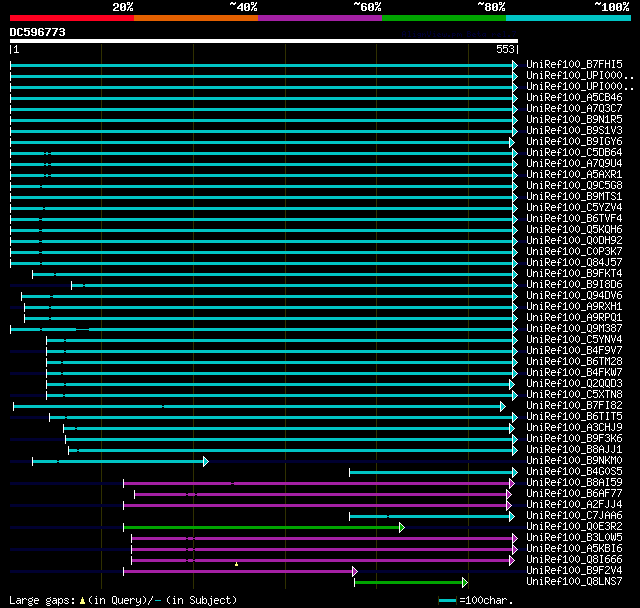Click the UniRef100_B6TIT5 label
This screenshot has width=640, height=608.
(574, 417)
